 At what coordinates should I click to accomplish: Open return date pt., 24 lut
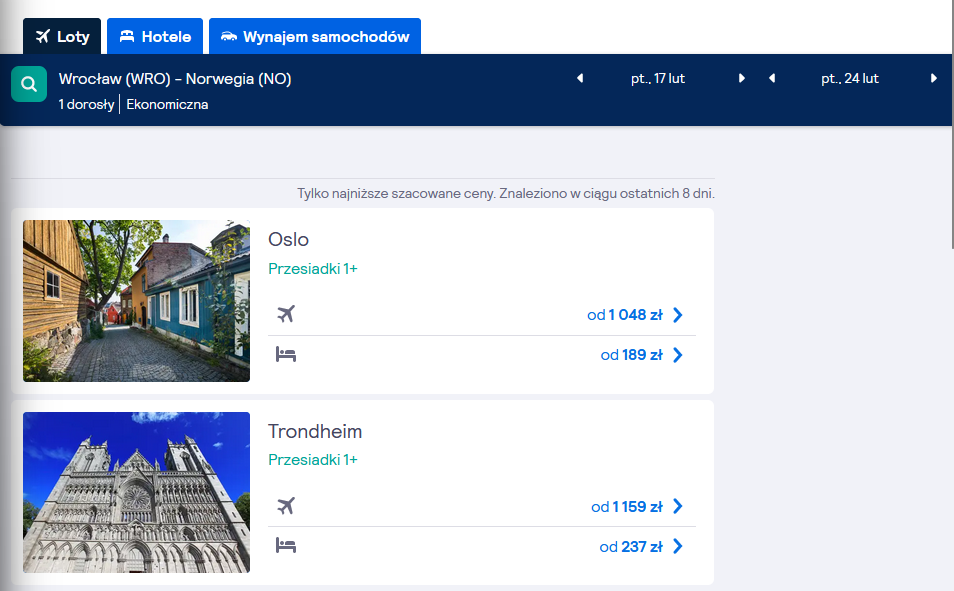coord(850,79)
